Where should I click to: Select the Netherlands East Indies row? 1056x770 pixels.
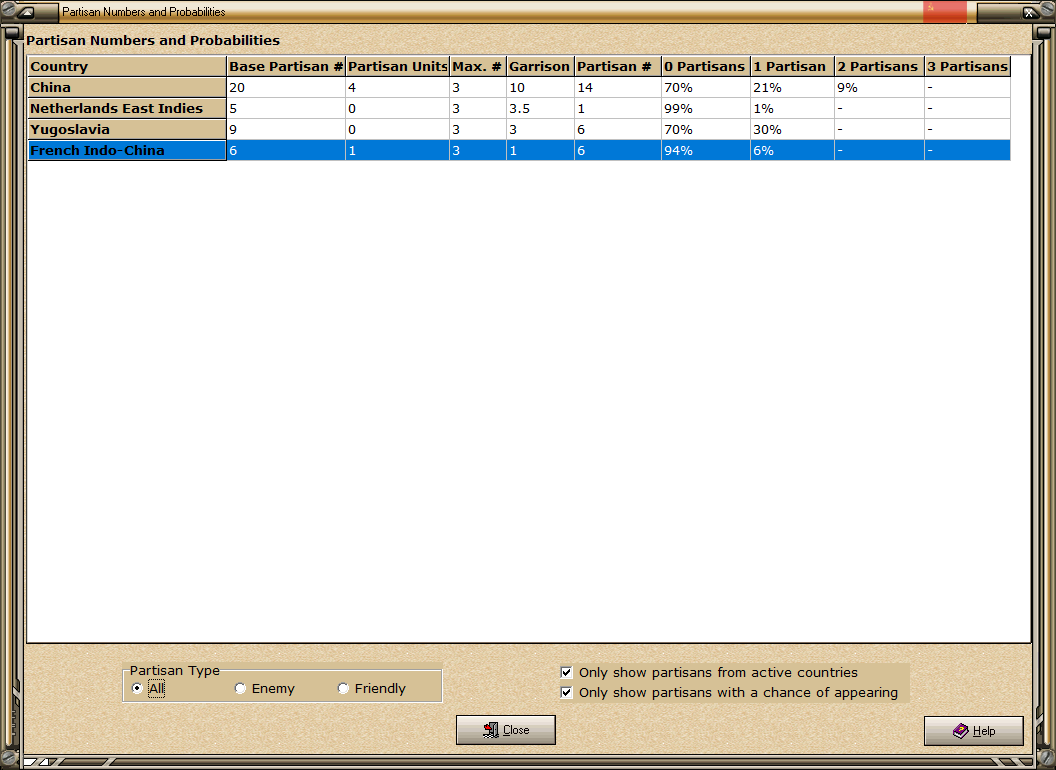pos(127,108)
